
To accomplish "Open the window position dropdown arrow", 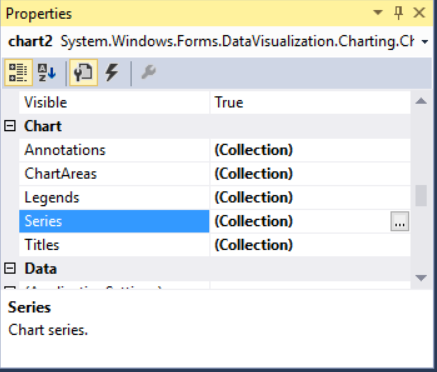I will tap(378, 13).
